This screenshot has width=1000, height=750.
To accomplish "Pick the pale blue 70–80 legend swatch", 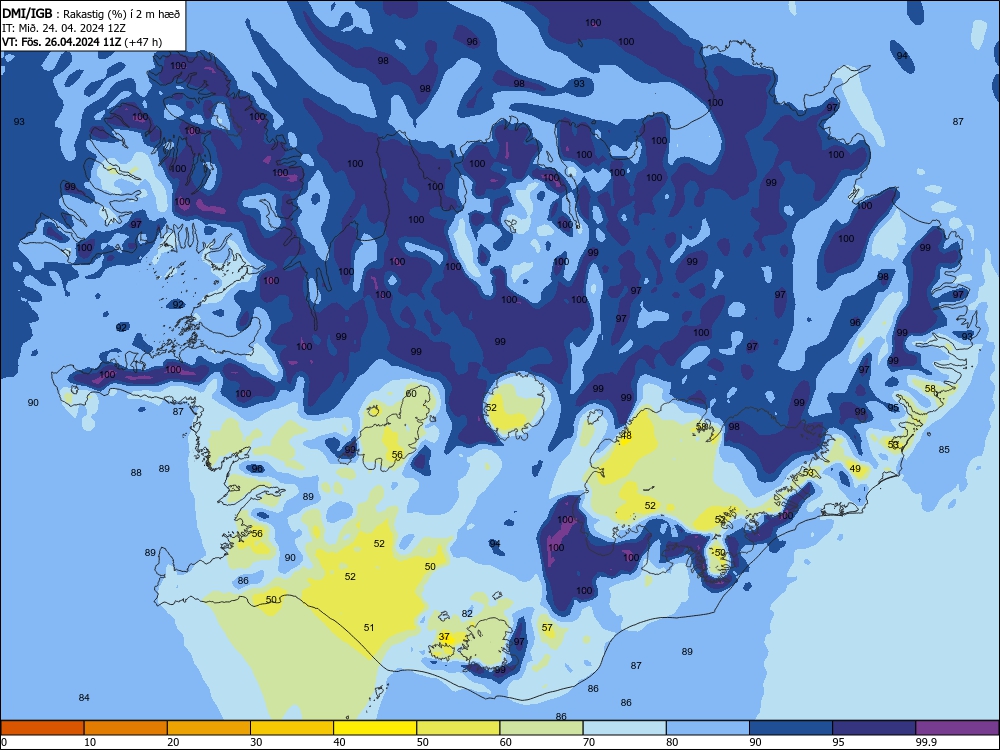I will pos(624,728).
